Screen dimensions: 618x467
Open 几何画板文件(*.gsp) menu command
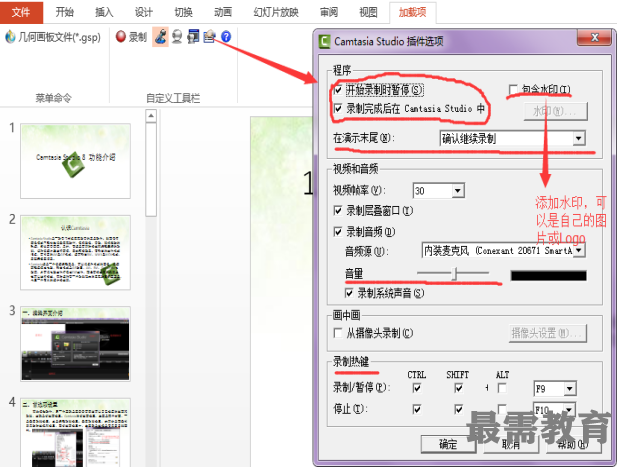tap(53, 37)
